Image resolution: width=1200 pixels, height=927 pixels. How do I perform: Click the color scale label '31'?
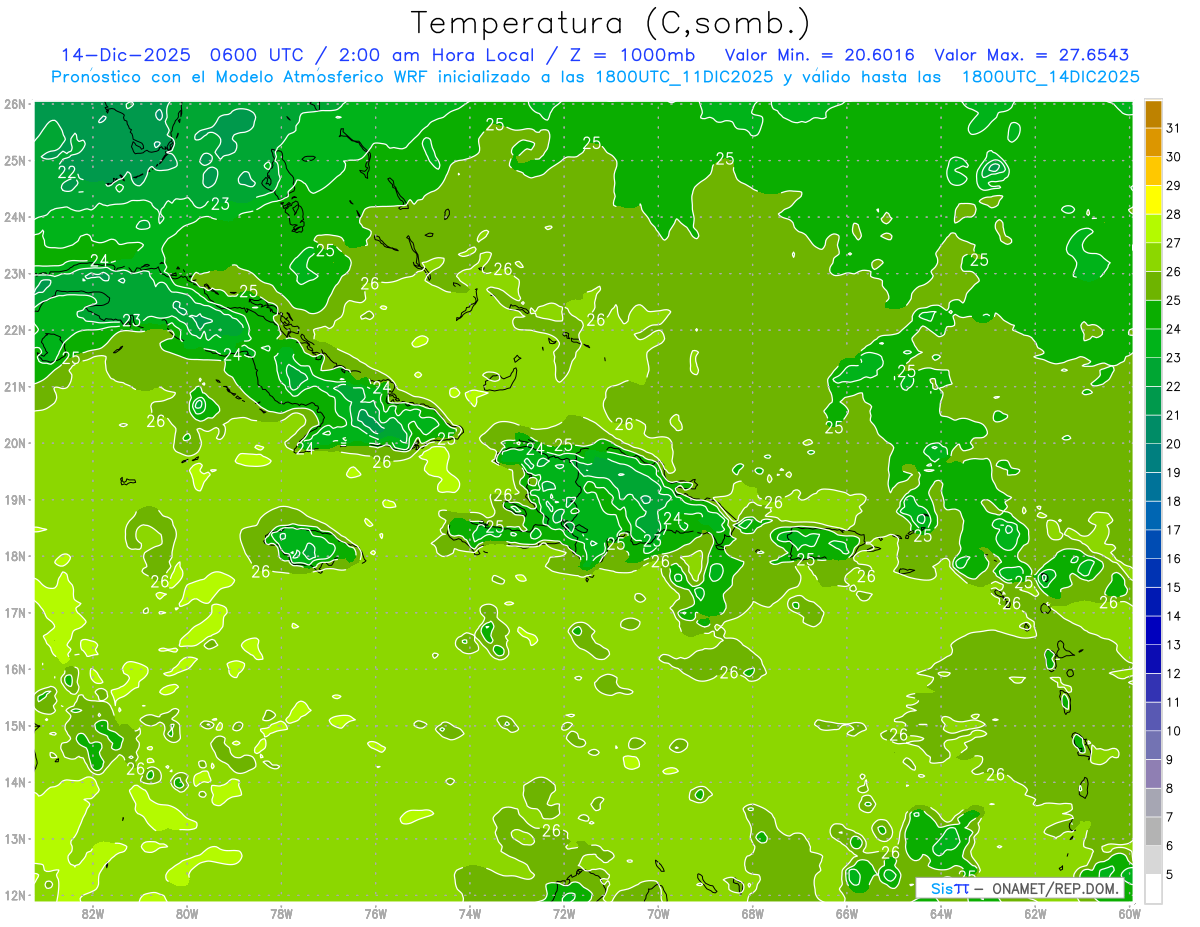coord(1173,128)
